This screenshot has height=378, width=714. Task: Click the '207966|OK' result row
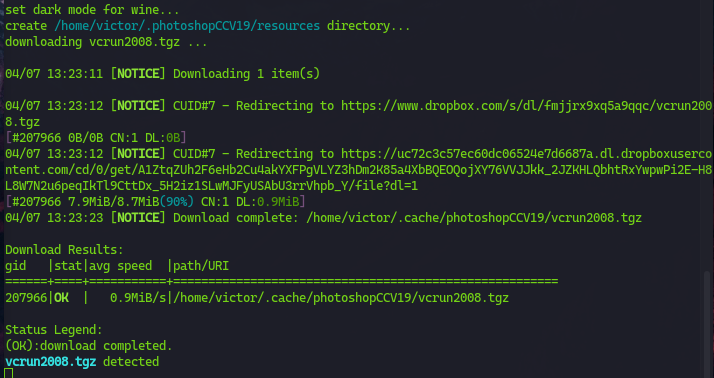[x=257, y=298]
